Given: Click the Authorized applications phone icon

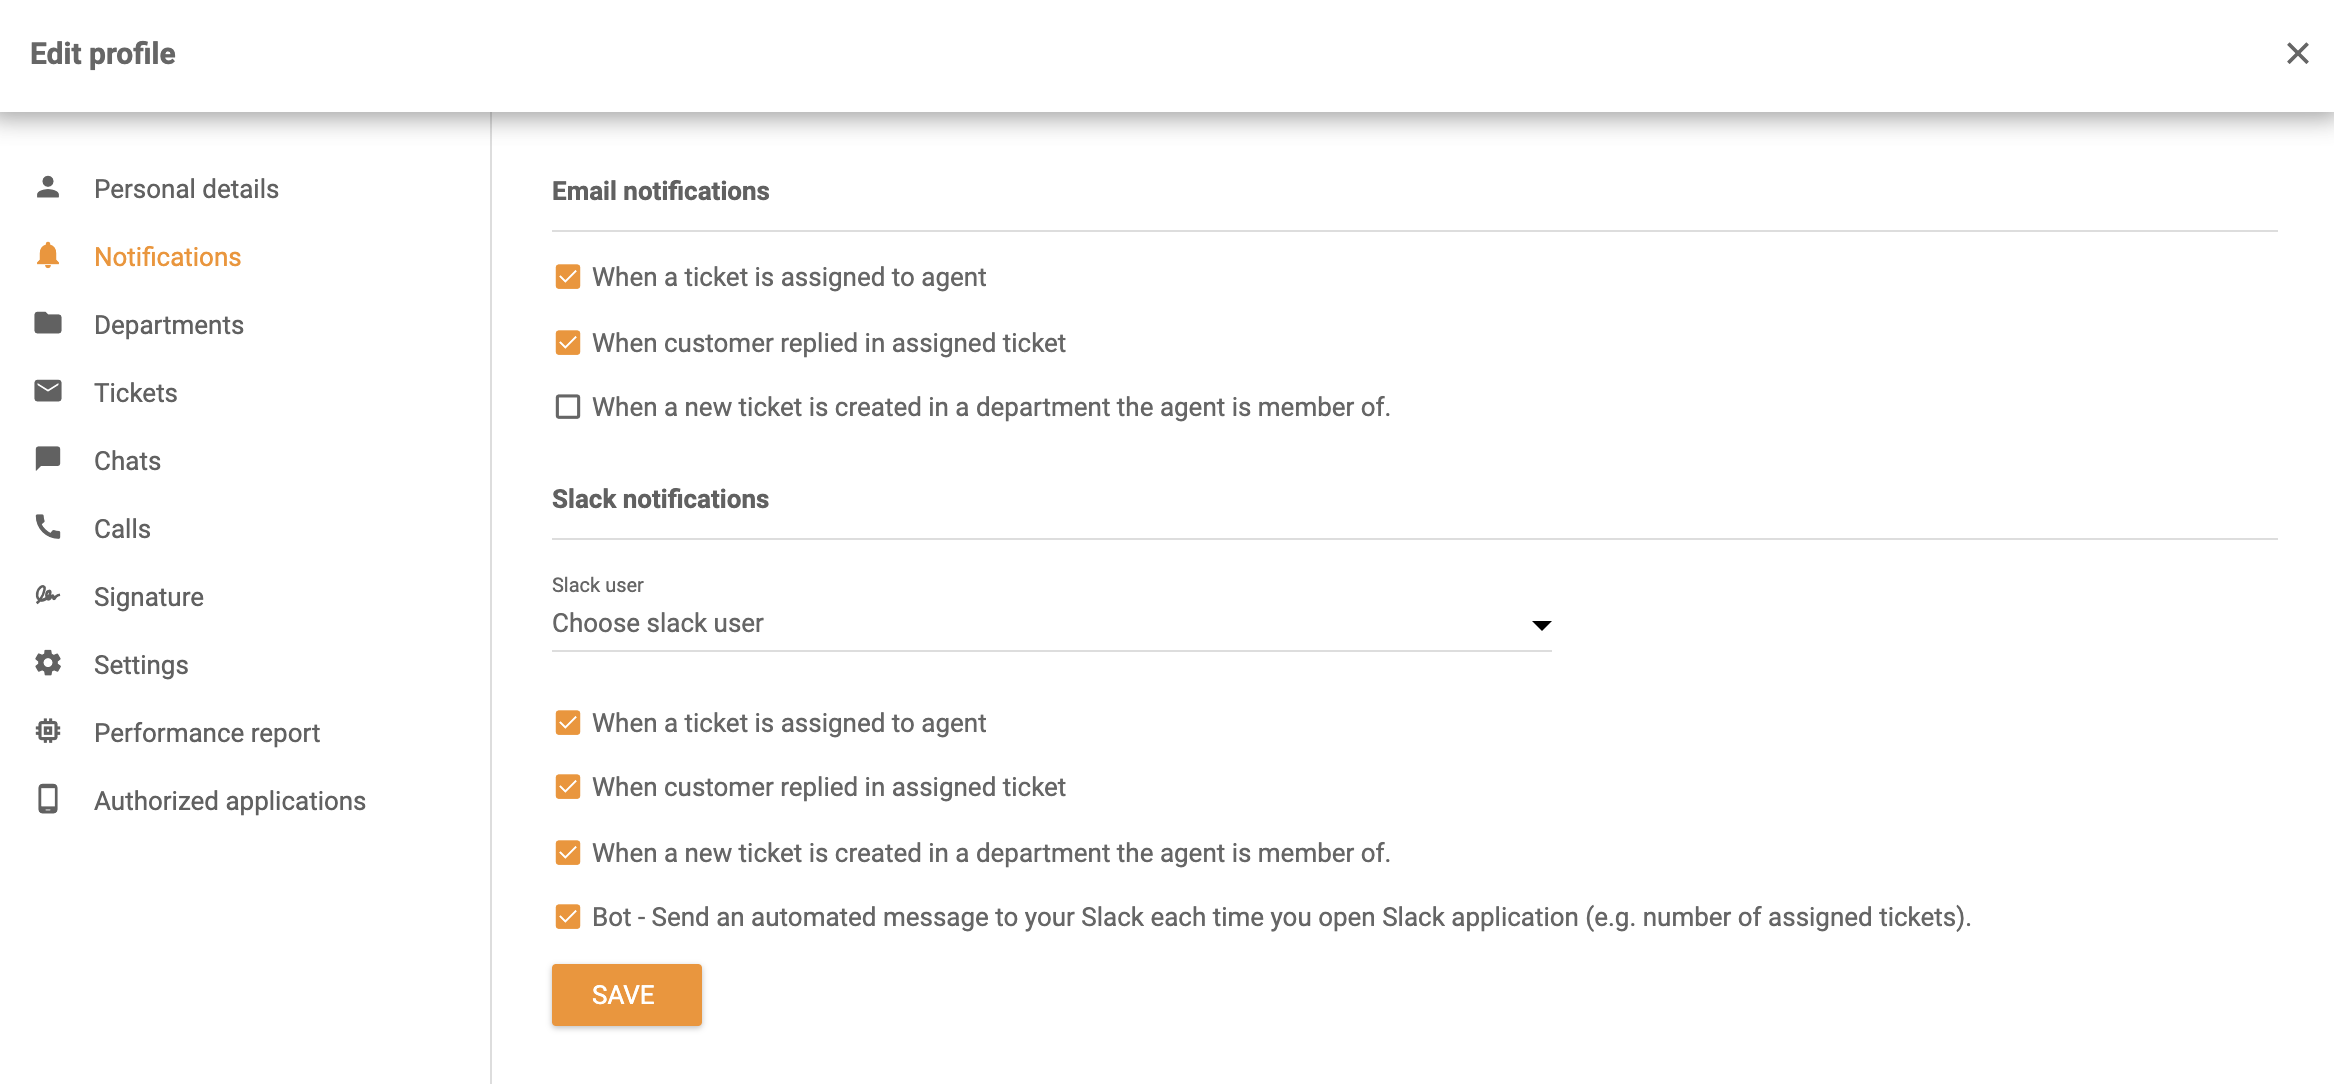Looking at the screenshot, I should [48, 800].
